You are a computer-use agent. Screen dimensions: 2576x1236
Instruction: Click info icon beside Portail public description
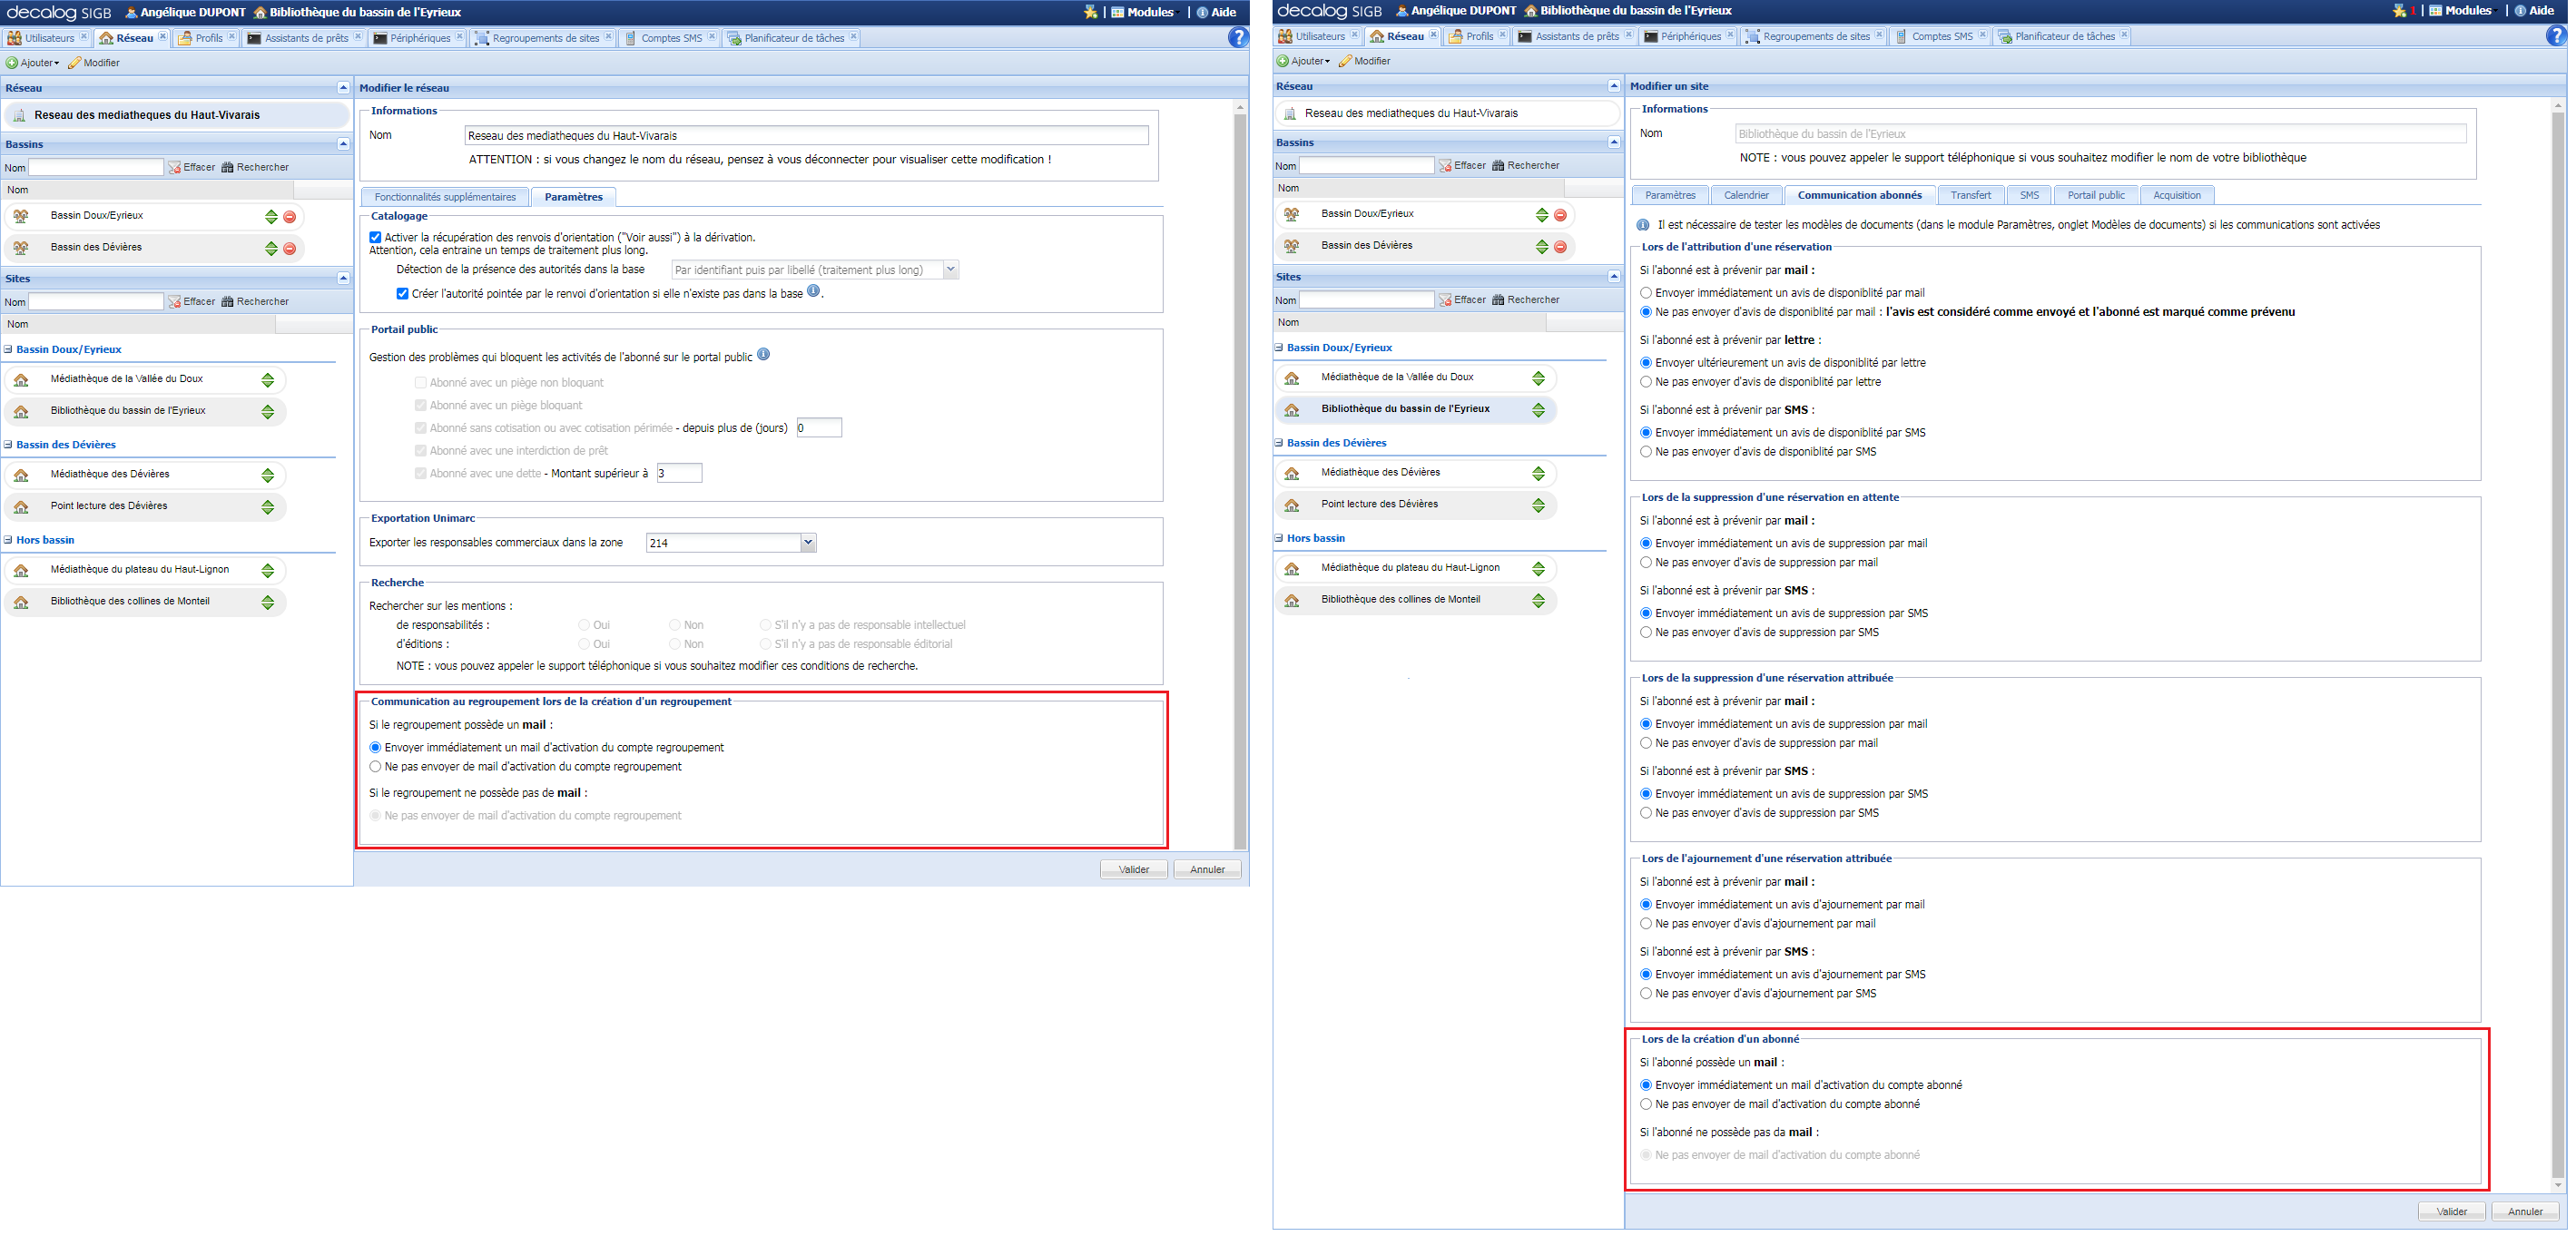pyautogui.click(x=763, y=355)
